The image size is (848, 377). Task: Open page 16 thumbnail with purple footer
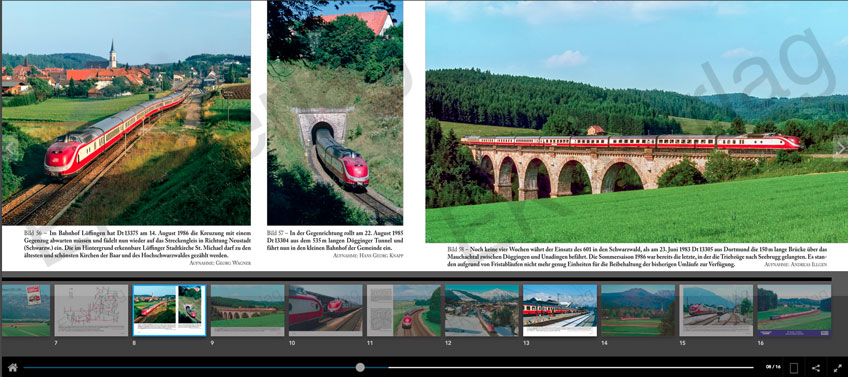[794, 310]
